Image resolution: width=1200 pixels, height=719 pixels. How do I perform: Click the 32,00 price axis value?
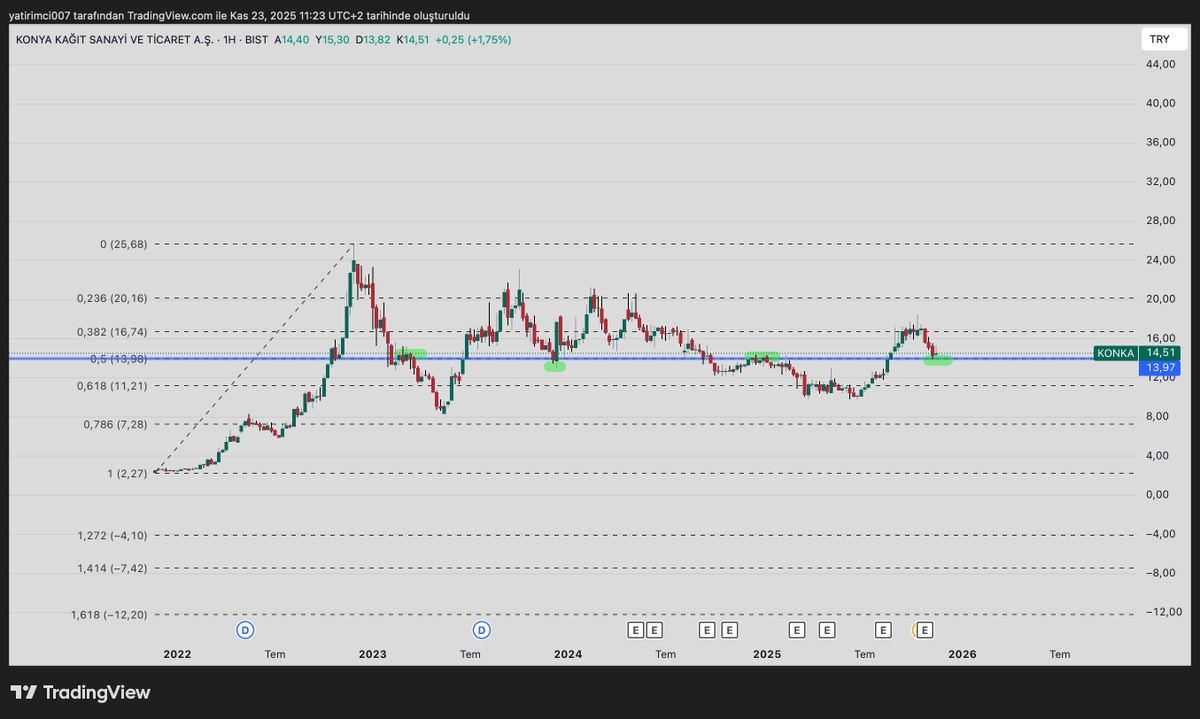(x=1160, y=181)
